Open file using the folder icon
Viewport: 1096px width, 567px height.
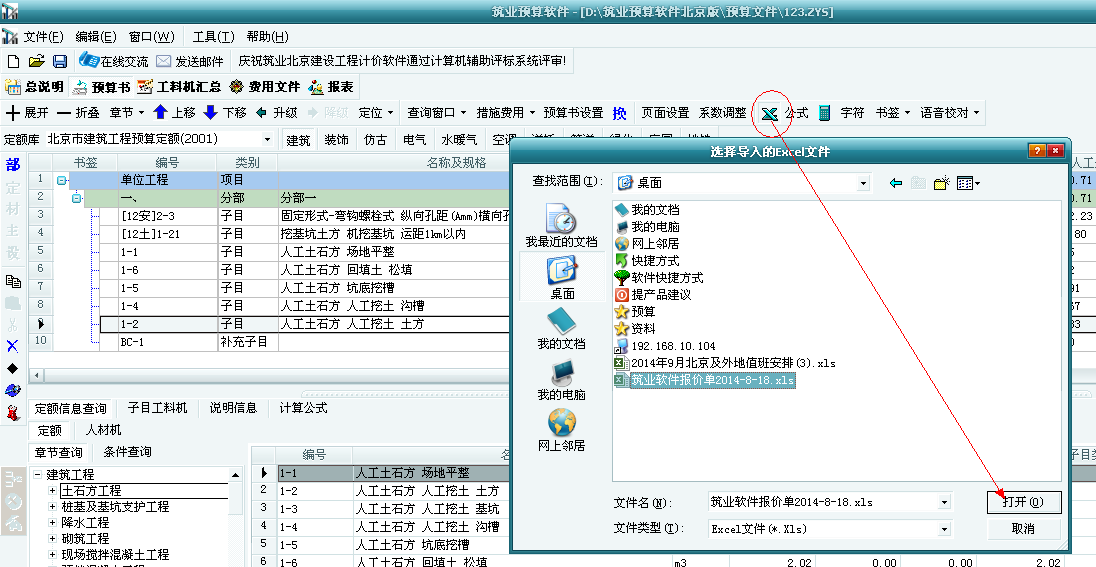click(37, 62)
